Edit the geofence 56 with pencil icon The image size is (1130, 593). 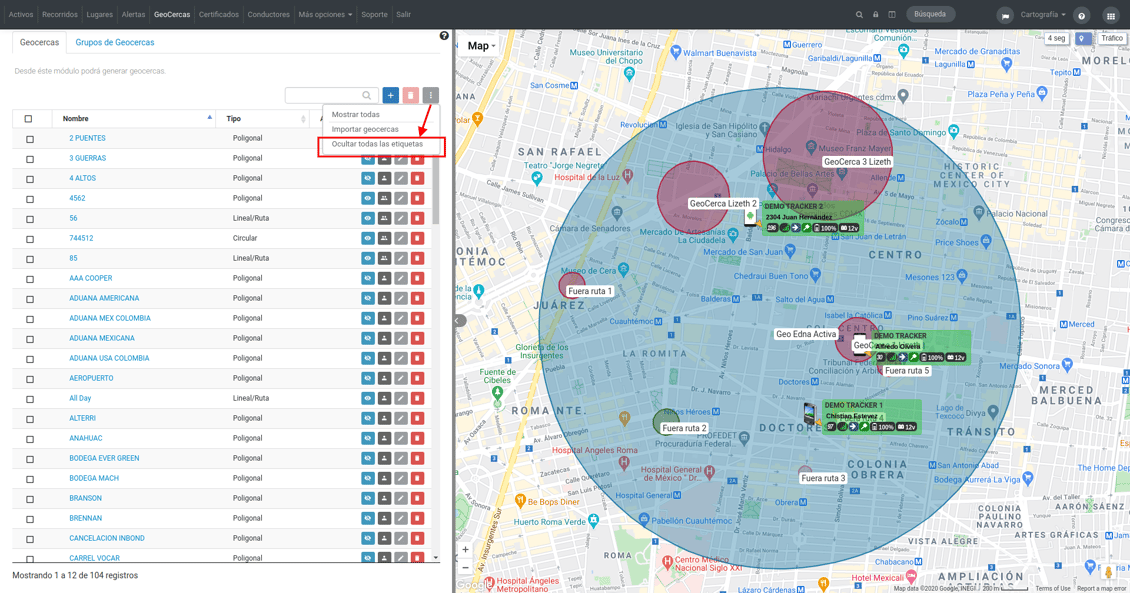pyautogui.click(x=401, y=218)
